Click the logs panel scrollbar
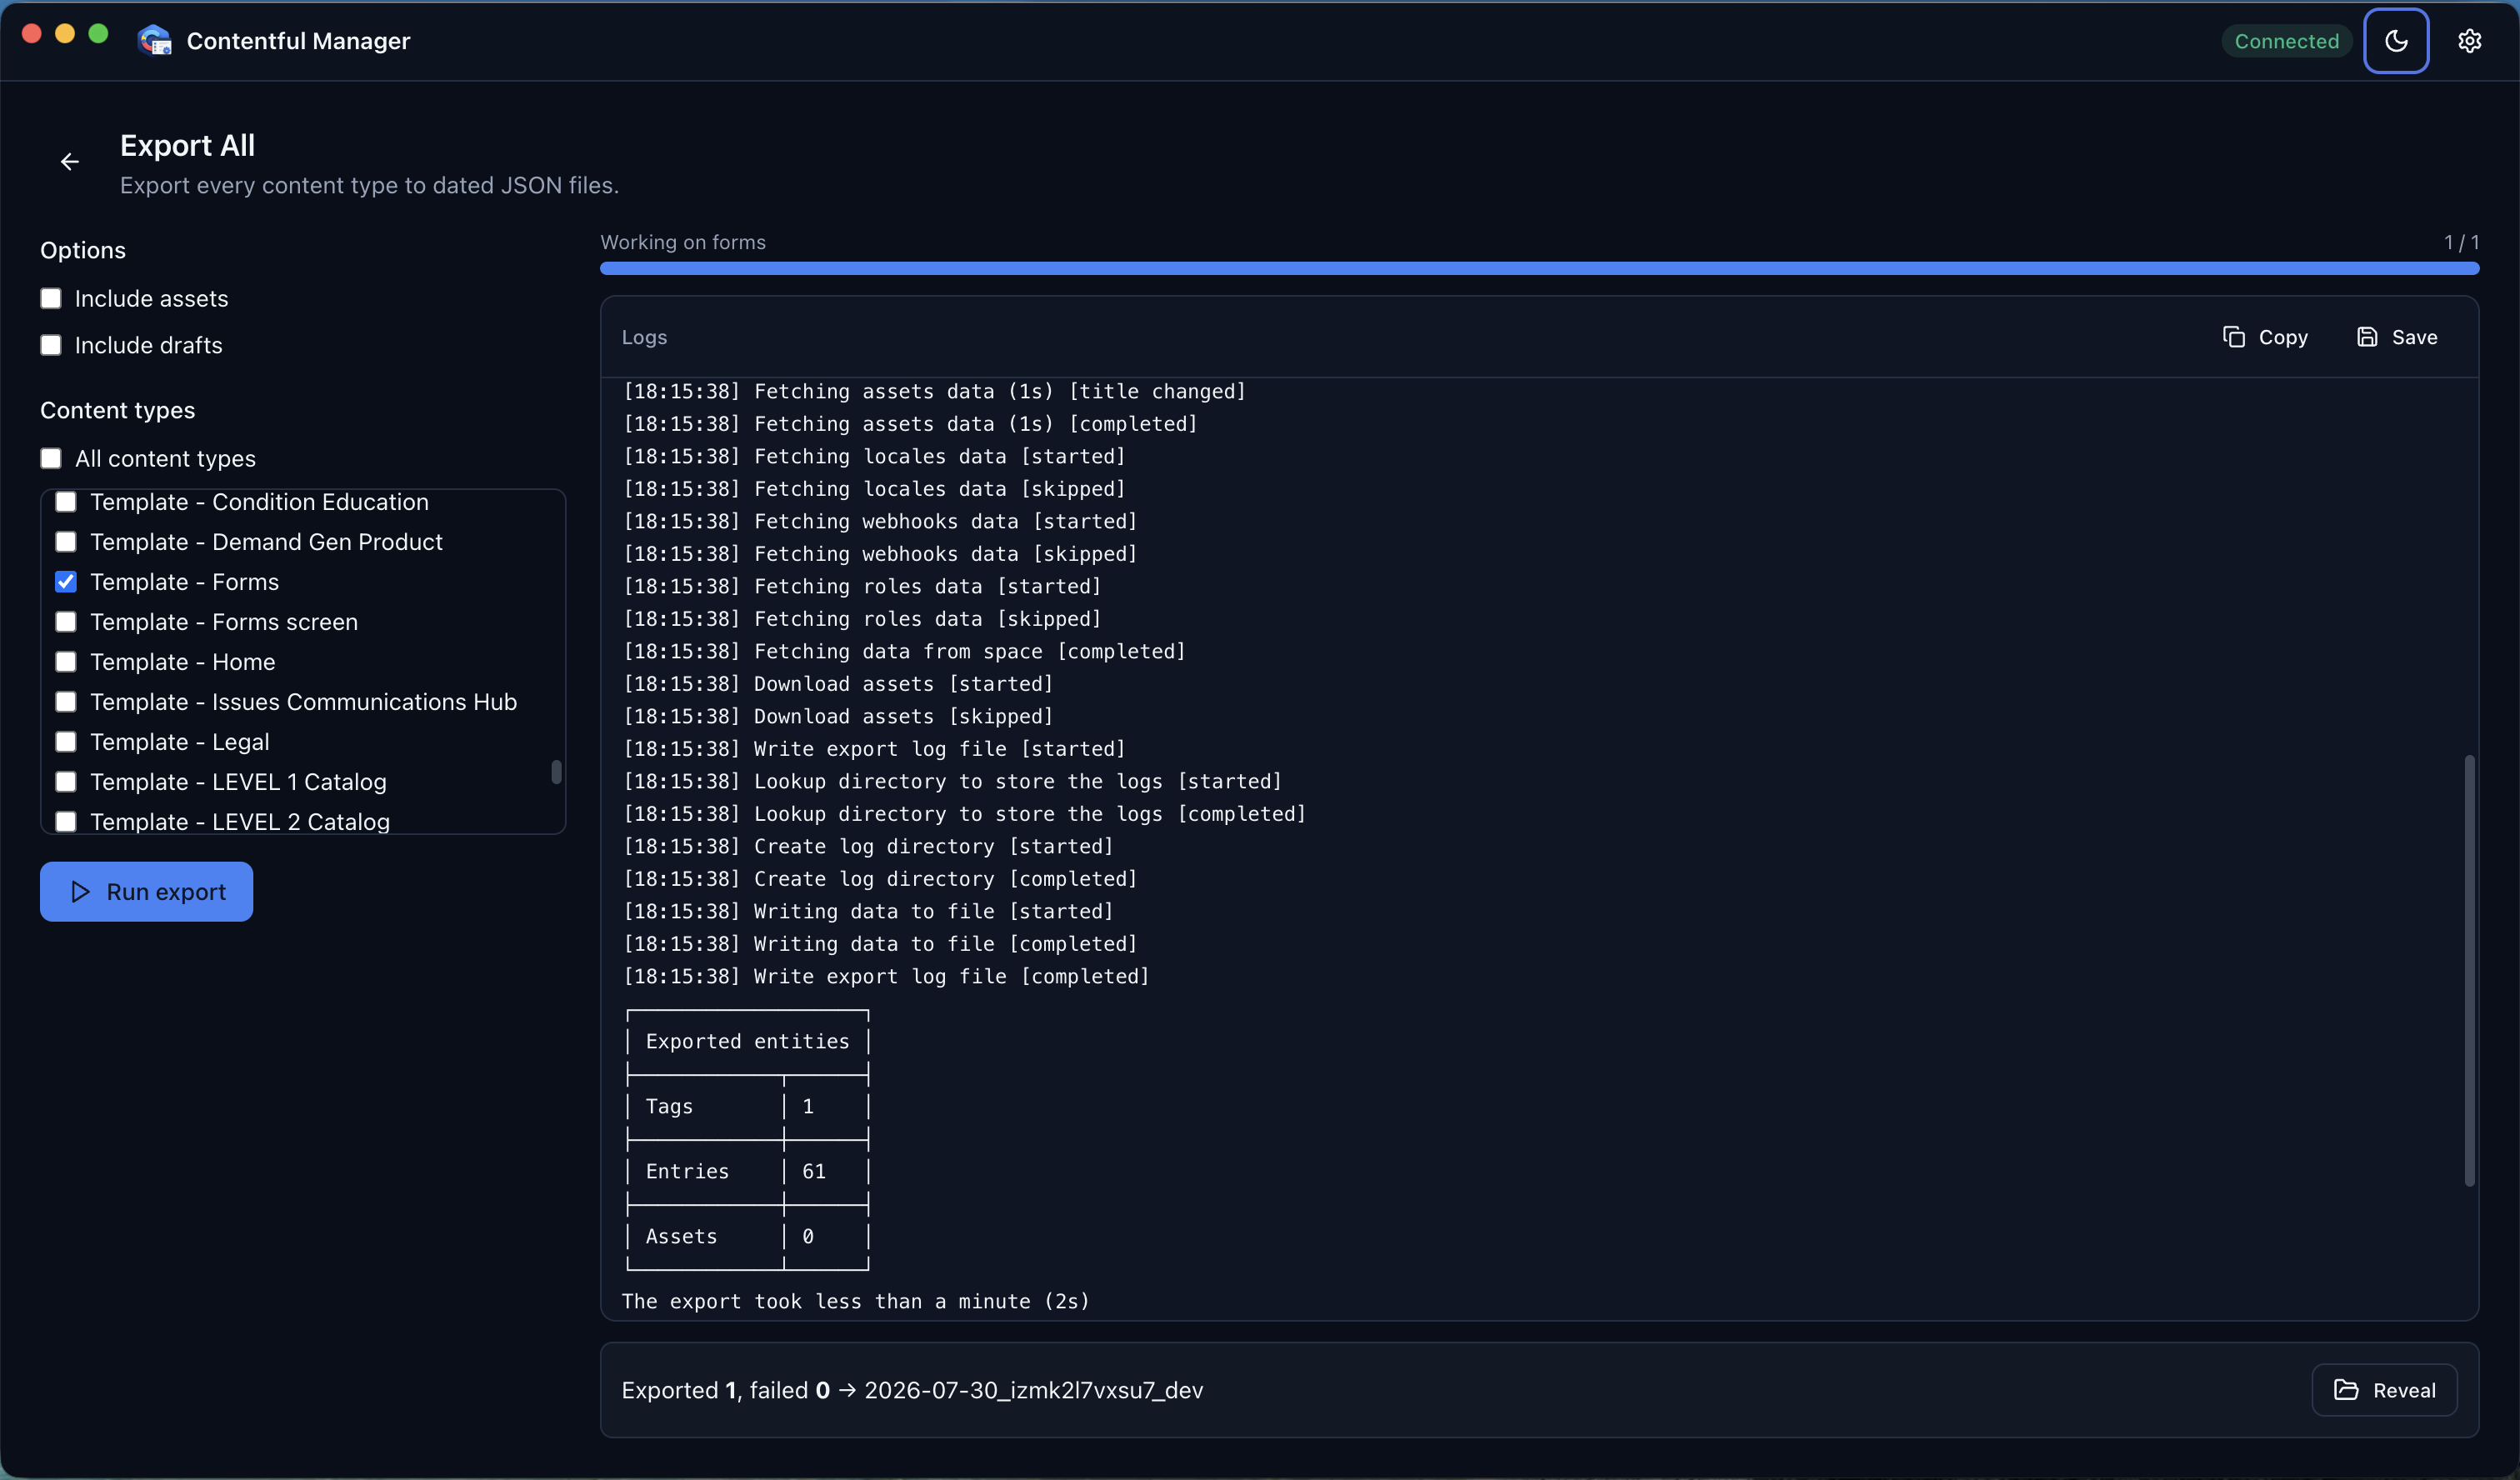Image resolution: width=2520 pixels, height=1480 pixels. [2469, 970]
